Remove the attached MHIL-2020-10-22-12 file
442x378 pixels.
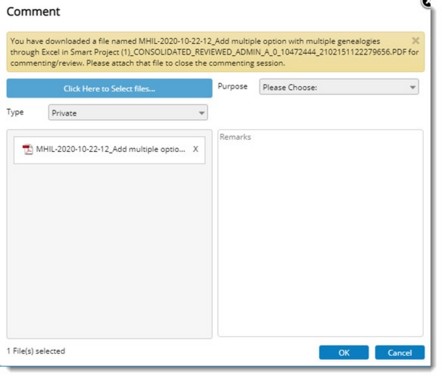click(x=196, y=149)
